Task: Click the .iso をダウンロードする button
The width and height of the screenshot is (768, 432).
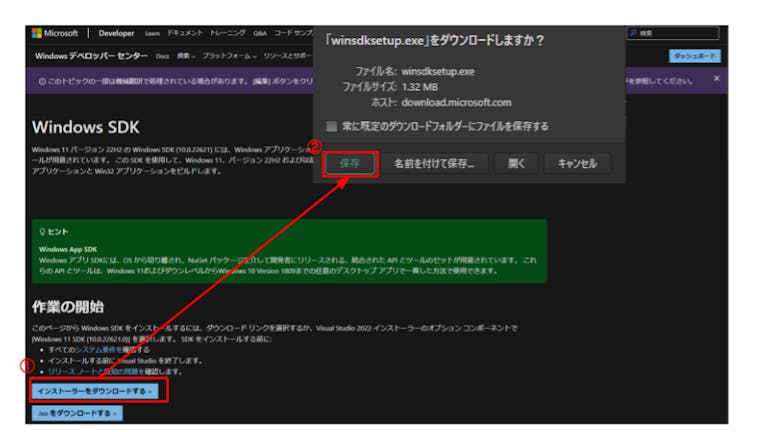Action: point(77,413)
